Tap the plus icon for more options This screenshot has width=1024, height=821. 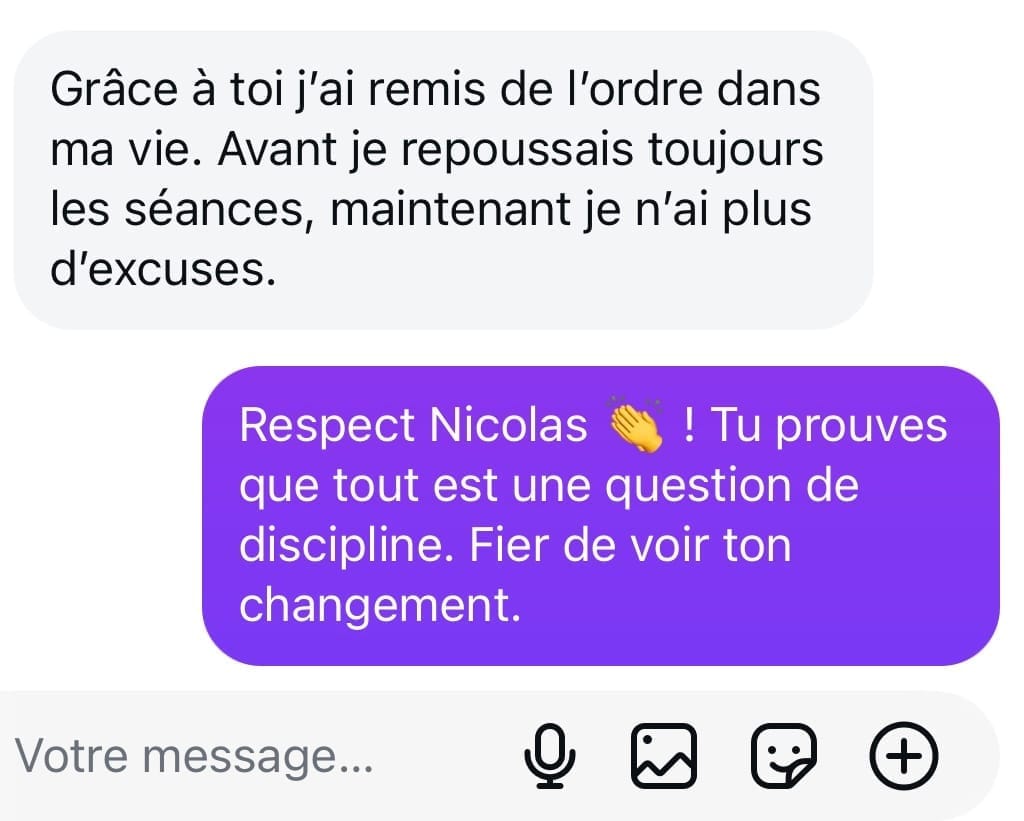tap(904, 756)
